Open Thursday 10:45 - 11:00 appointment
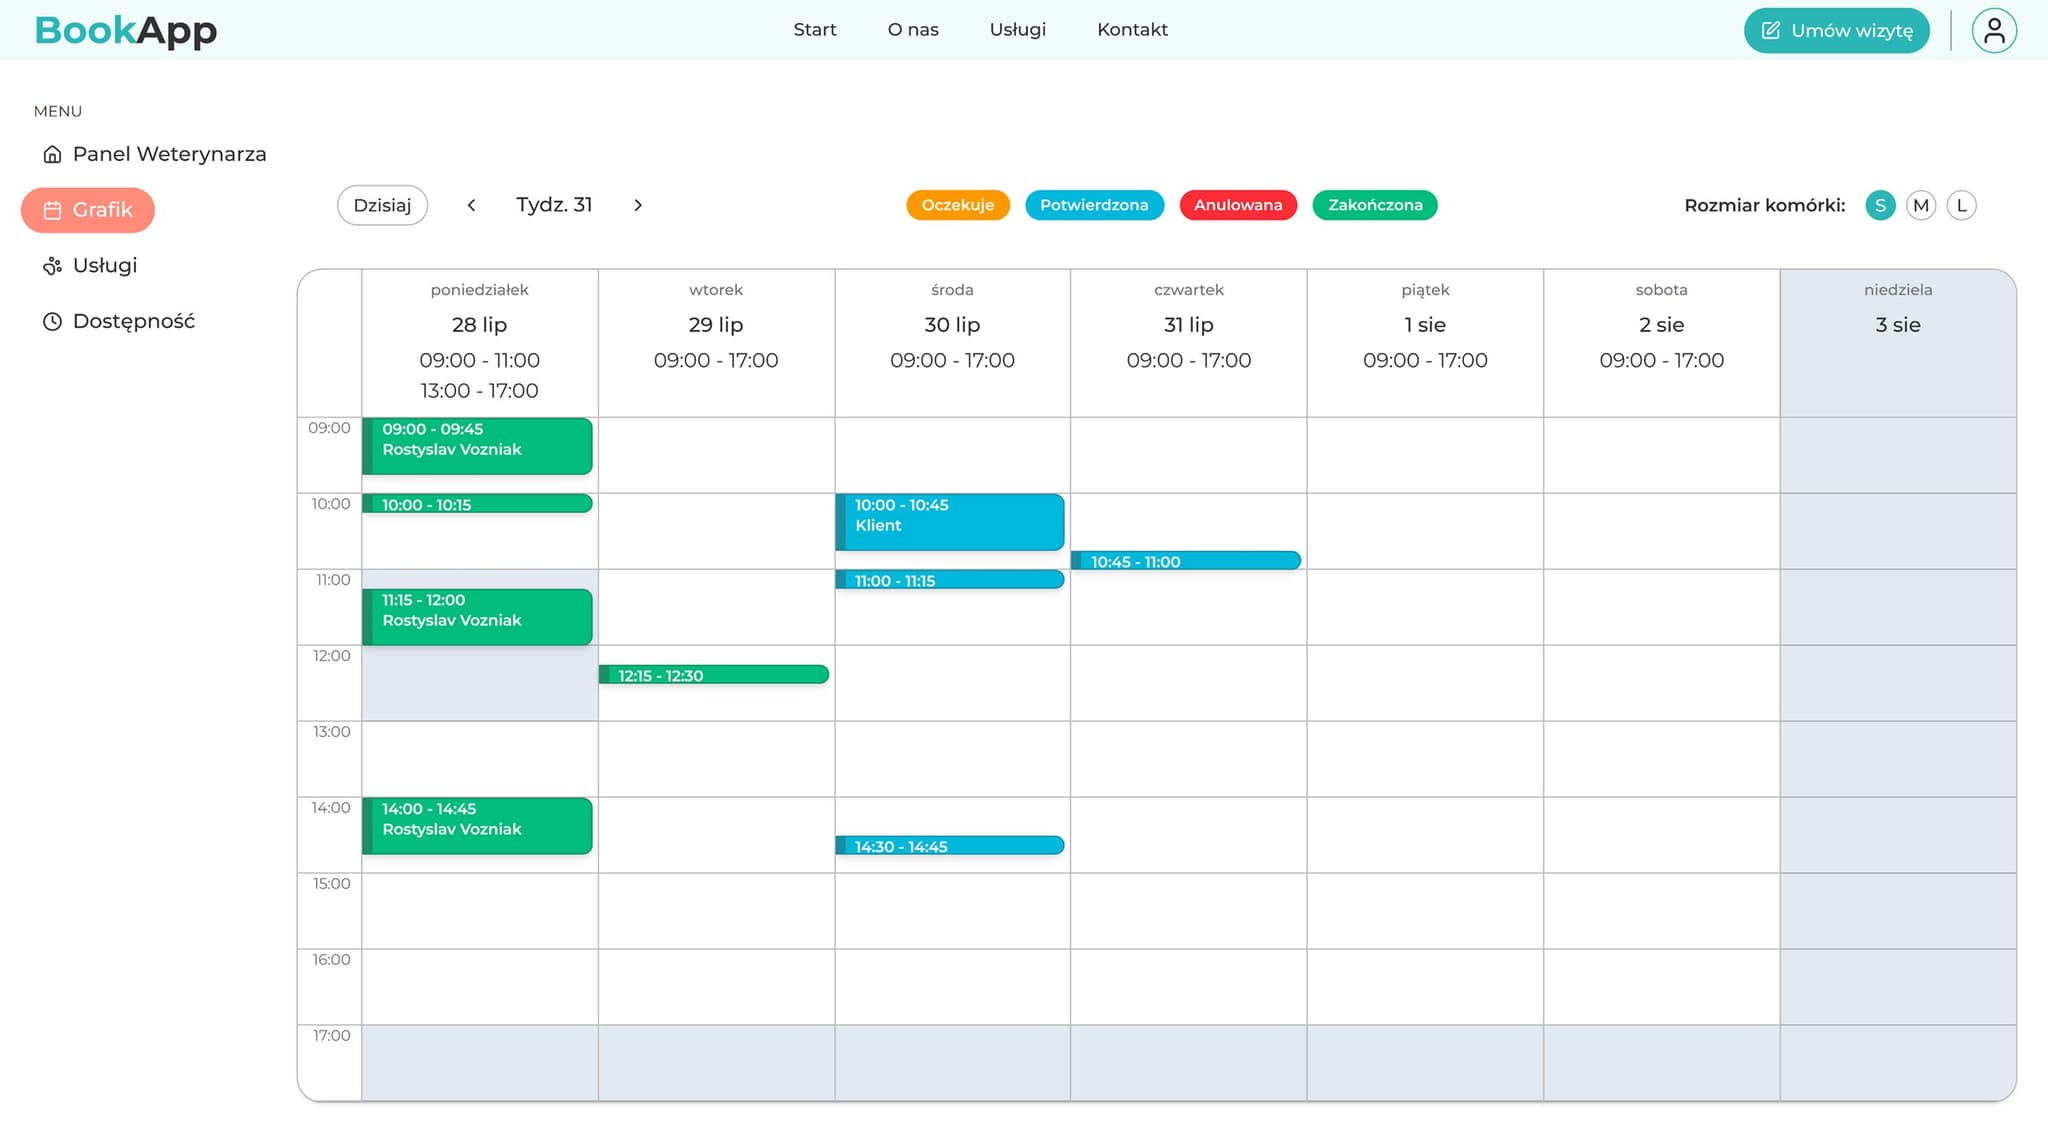Viewport: 2048px width, 1128px height. tap(1186, 561)
